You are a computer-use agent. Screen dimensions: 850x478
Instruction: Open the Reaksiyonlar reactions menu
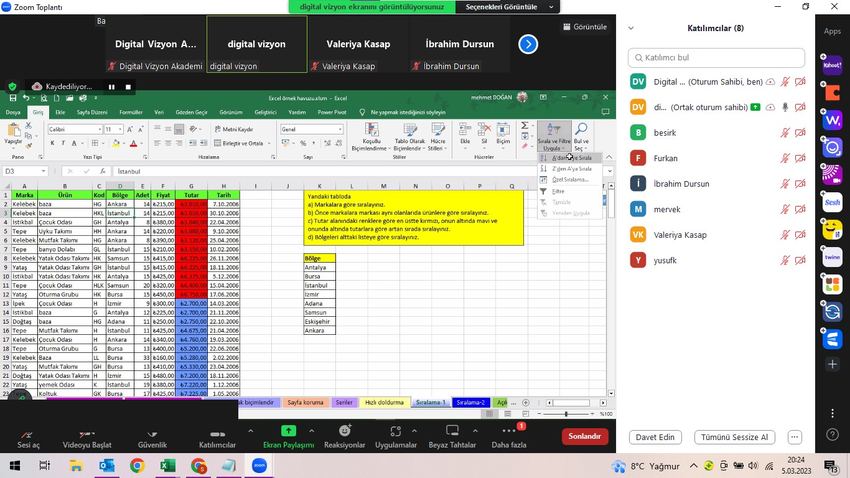point(344,438)
